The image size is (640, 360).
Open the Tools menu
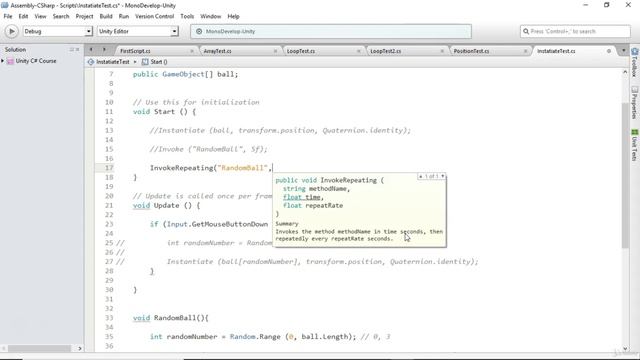[x=187, y=16]
